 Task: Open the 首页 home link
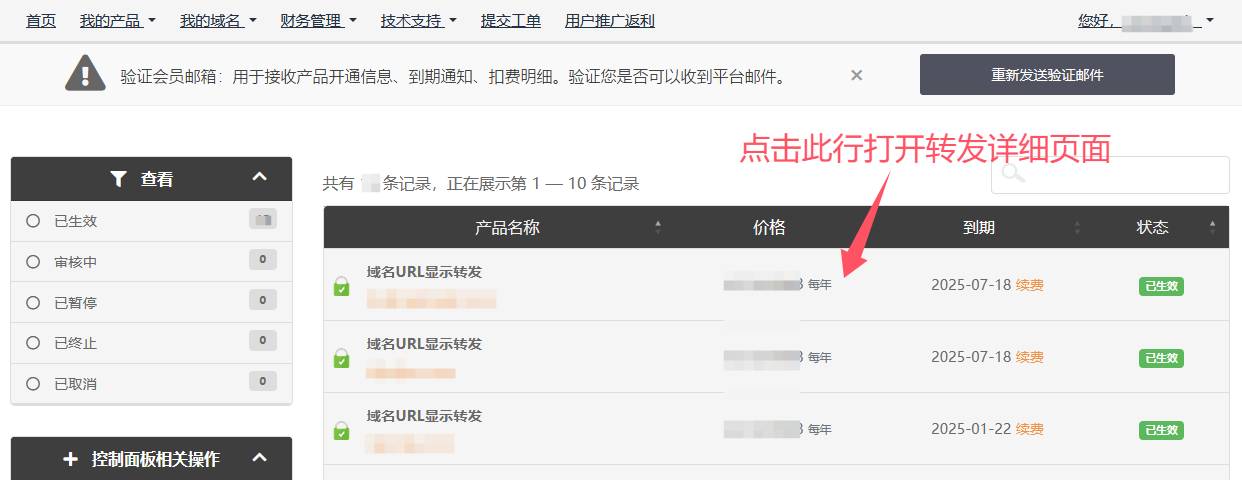click(x=41, y=20)
